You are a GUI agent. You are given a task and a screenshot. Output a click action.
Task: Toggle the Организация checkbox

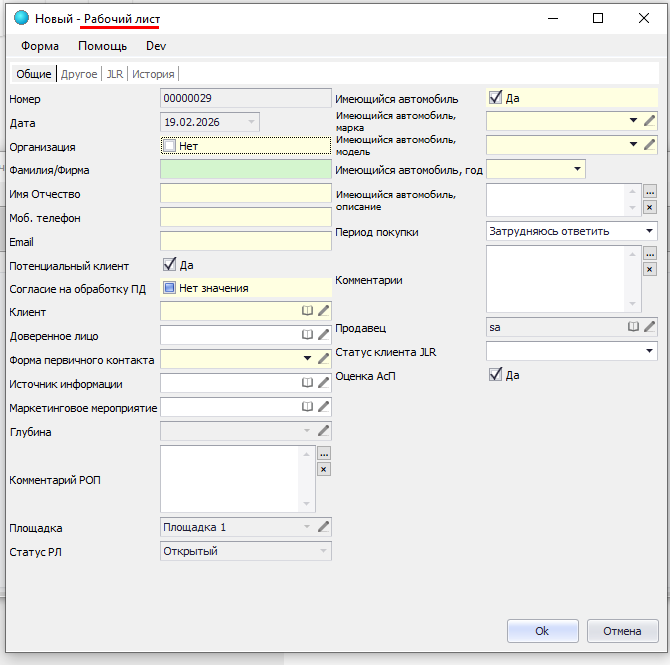tap(169, 146)
